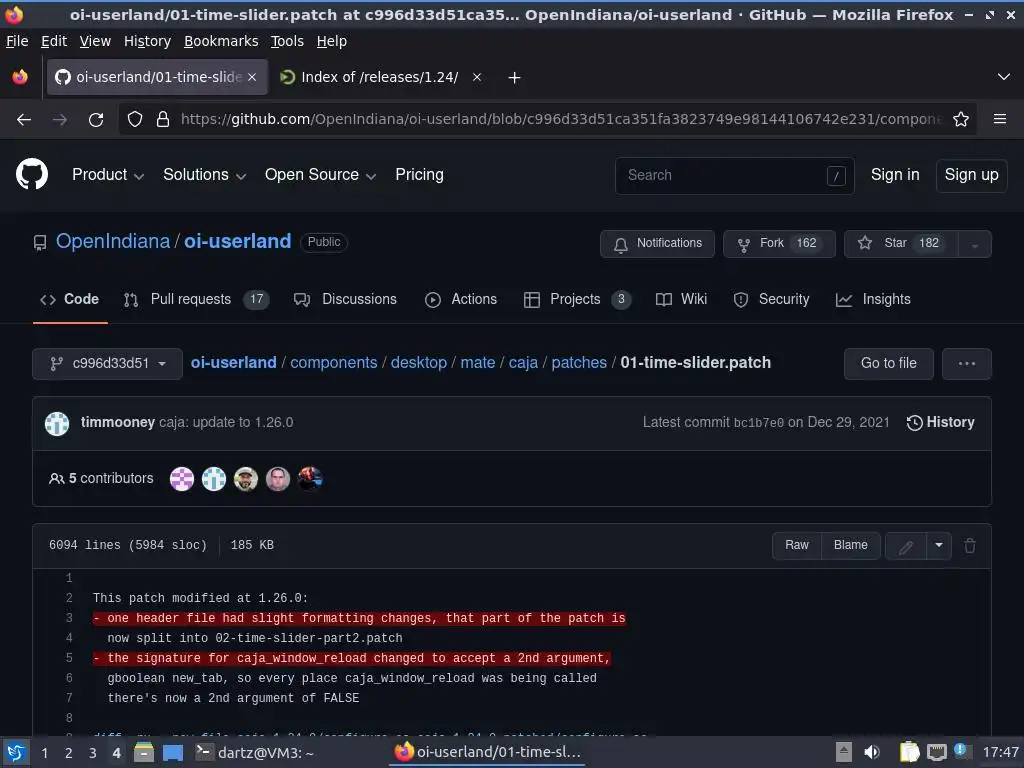Click timmooney's avatar beside commit message

(x=57, y=423)
